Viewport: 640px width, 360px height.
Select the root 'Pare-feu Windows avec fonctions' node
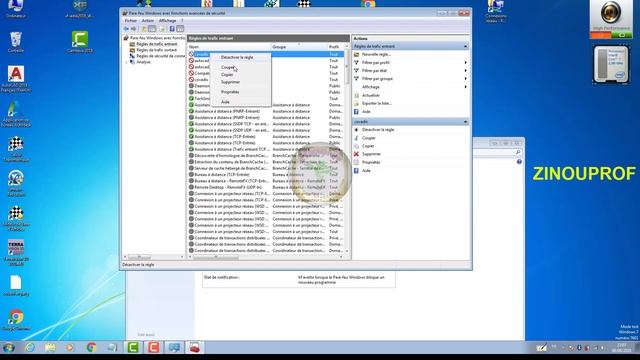point(158,38)
